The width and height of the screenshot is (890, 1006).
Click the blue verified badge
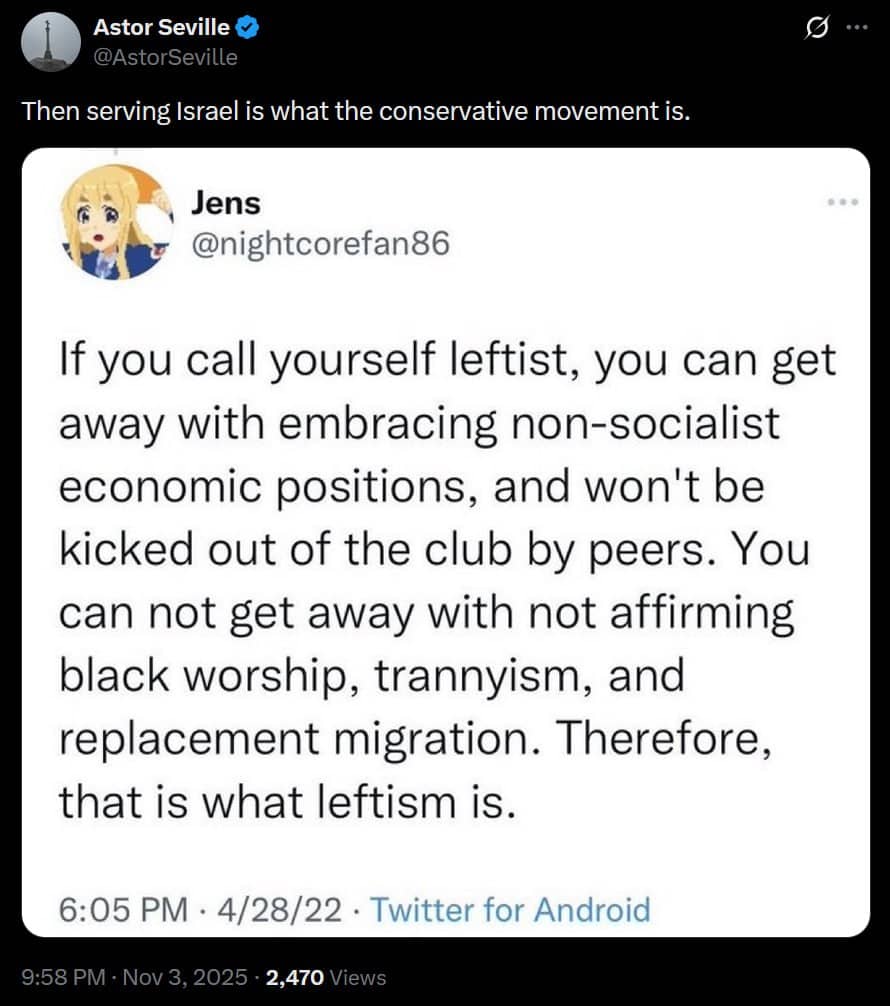click(248, 29)
